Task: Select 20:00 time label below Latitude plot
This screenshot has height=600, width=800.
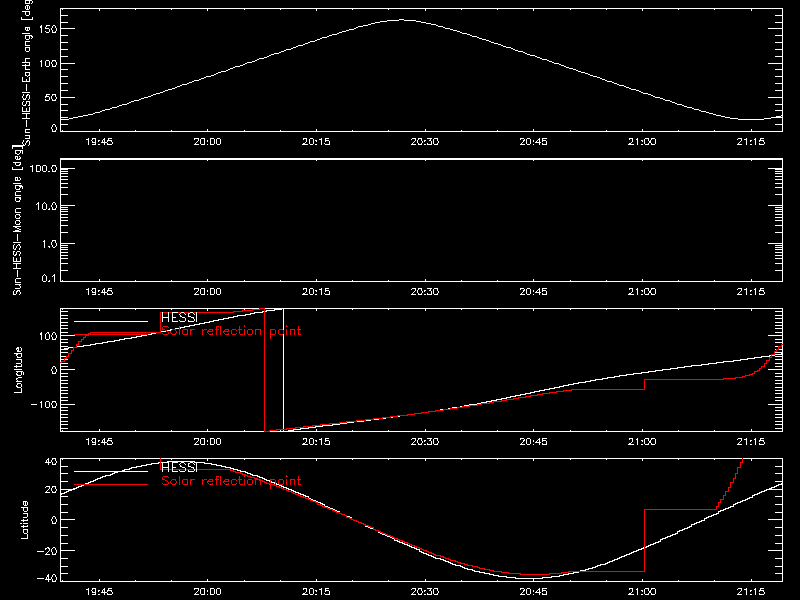Action: 208,592
